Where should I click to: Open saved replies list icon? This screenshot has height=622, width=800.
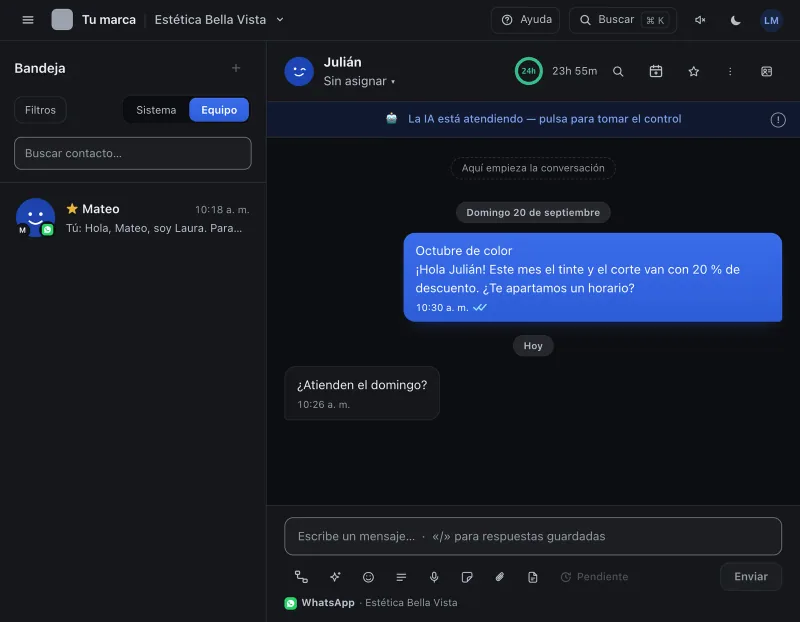point(401,577)
